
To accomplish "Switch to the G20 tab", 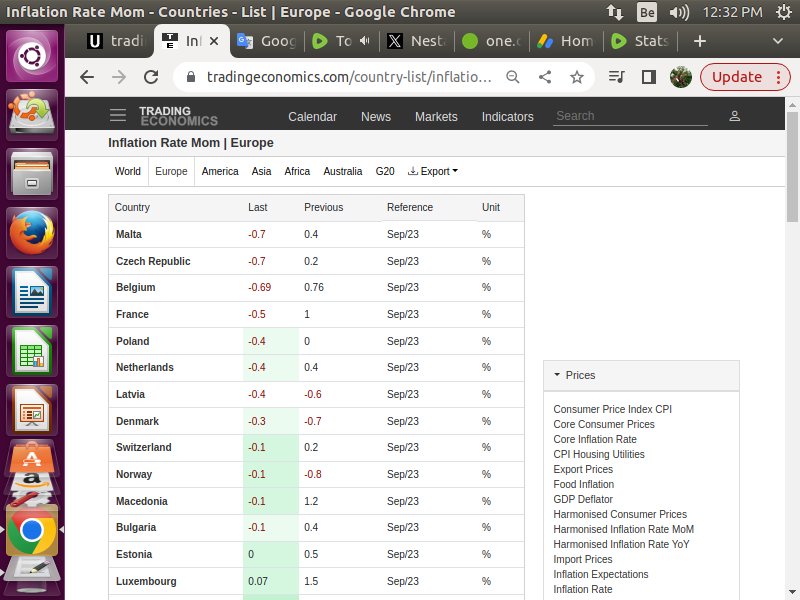I will click(x=385, y=171).
